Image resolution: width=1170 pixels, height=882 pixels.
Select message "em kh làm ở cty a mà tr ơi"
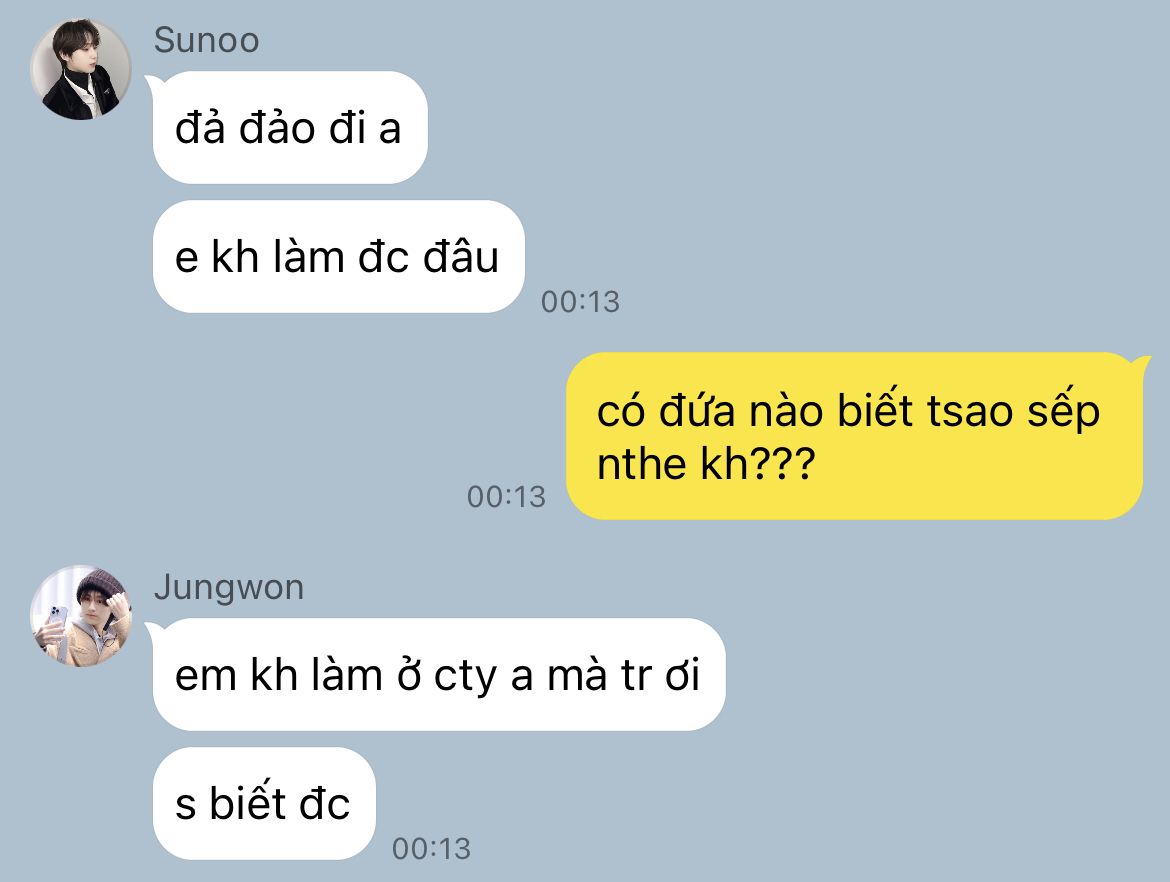pos(439,675)
